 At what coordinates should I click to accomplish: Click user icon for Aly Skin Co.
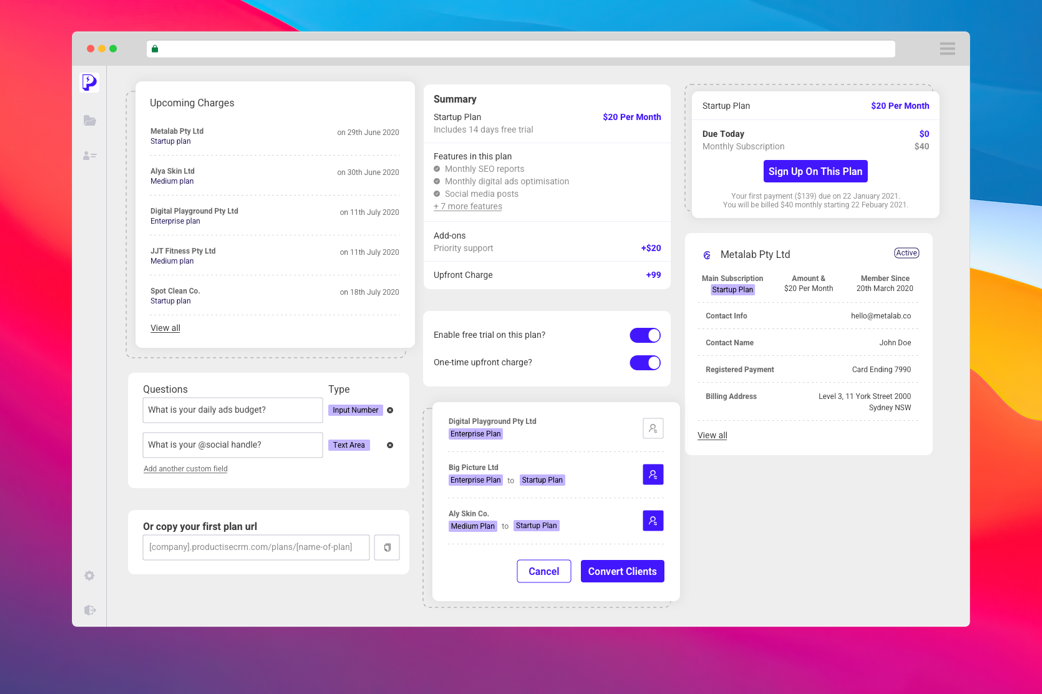coord(653,520)
